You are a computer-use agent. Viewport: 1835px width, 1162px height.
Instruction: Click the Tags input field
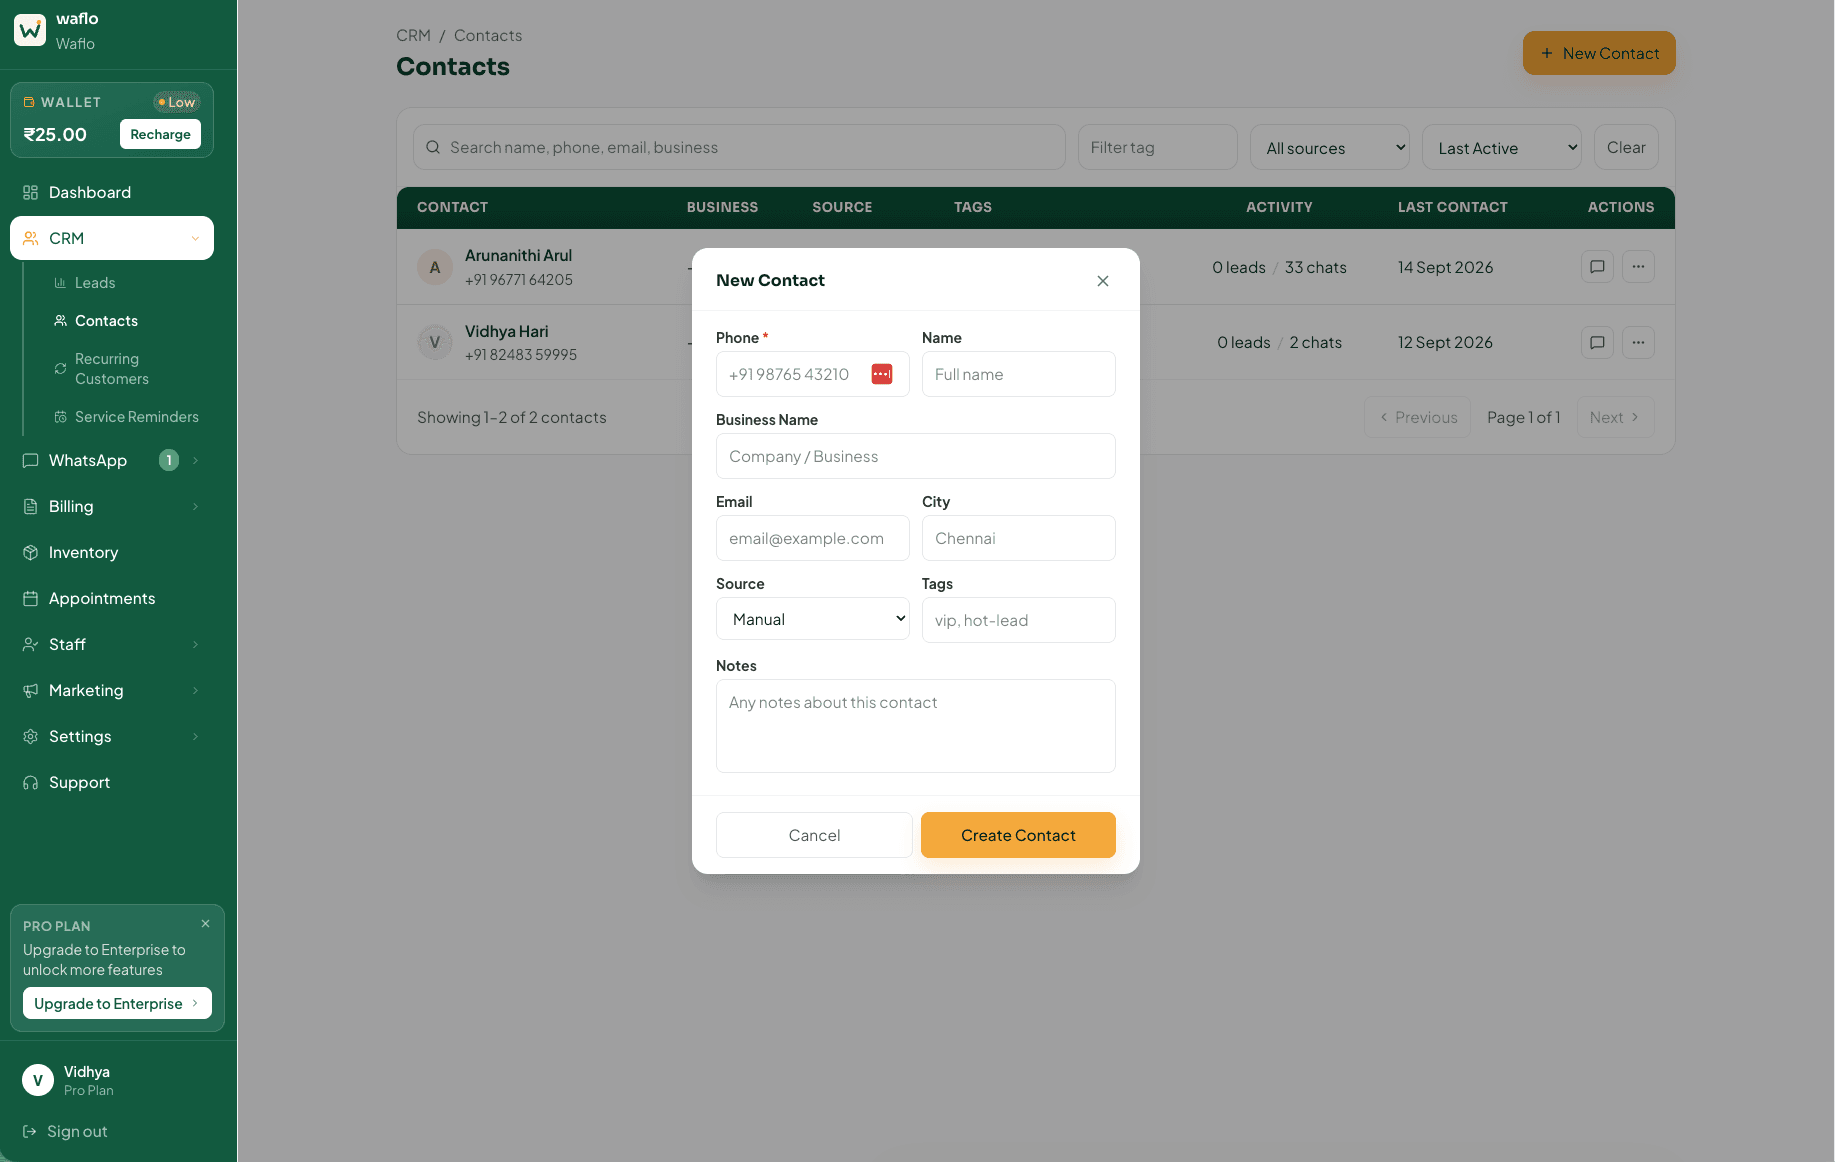1019,620
